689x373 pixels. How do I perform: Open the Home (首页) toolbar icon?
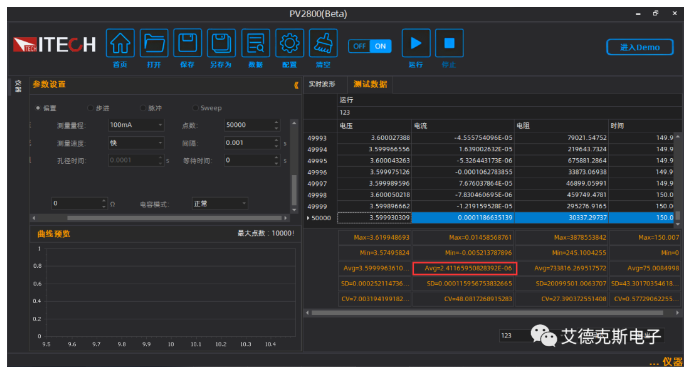tap(120, 43)
